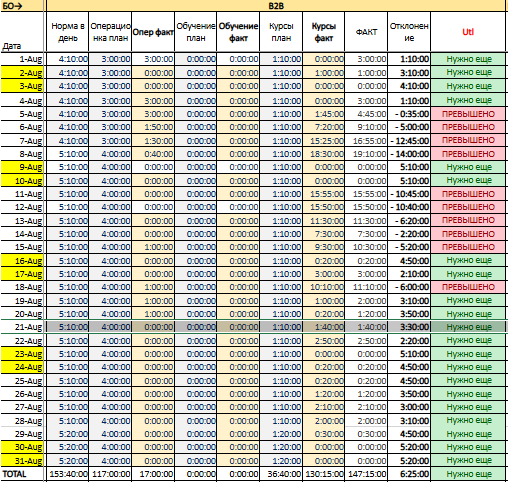Select the Курсы план column header

pos(281,32)
